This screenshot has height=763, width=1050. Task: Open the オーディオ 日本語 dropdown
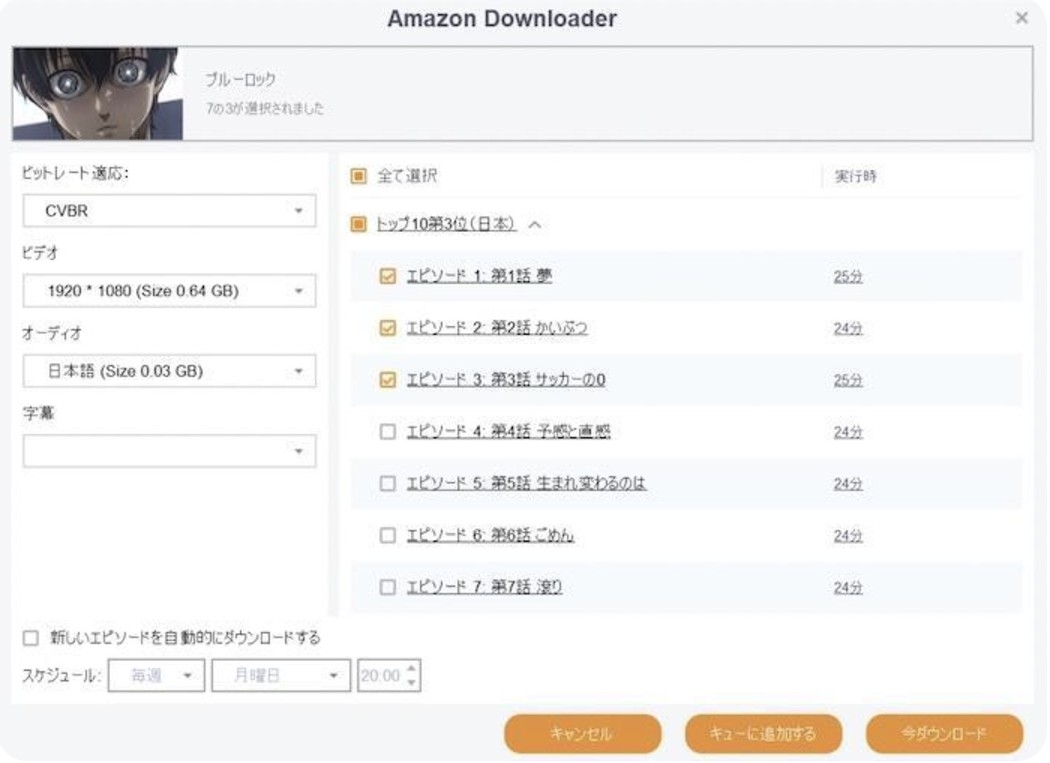169,371
